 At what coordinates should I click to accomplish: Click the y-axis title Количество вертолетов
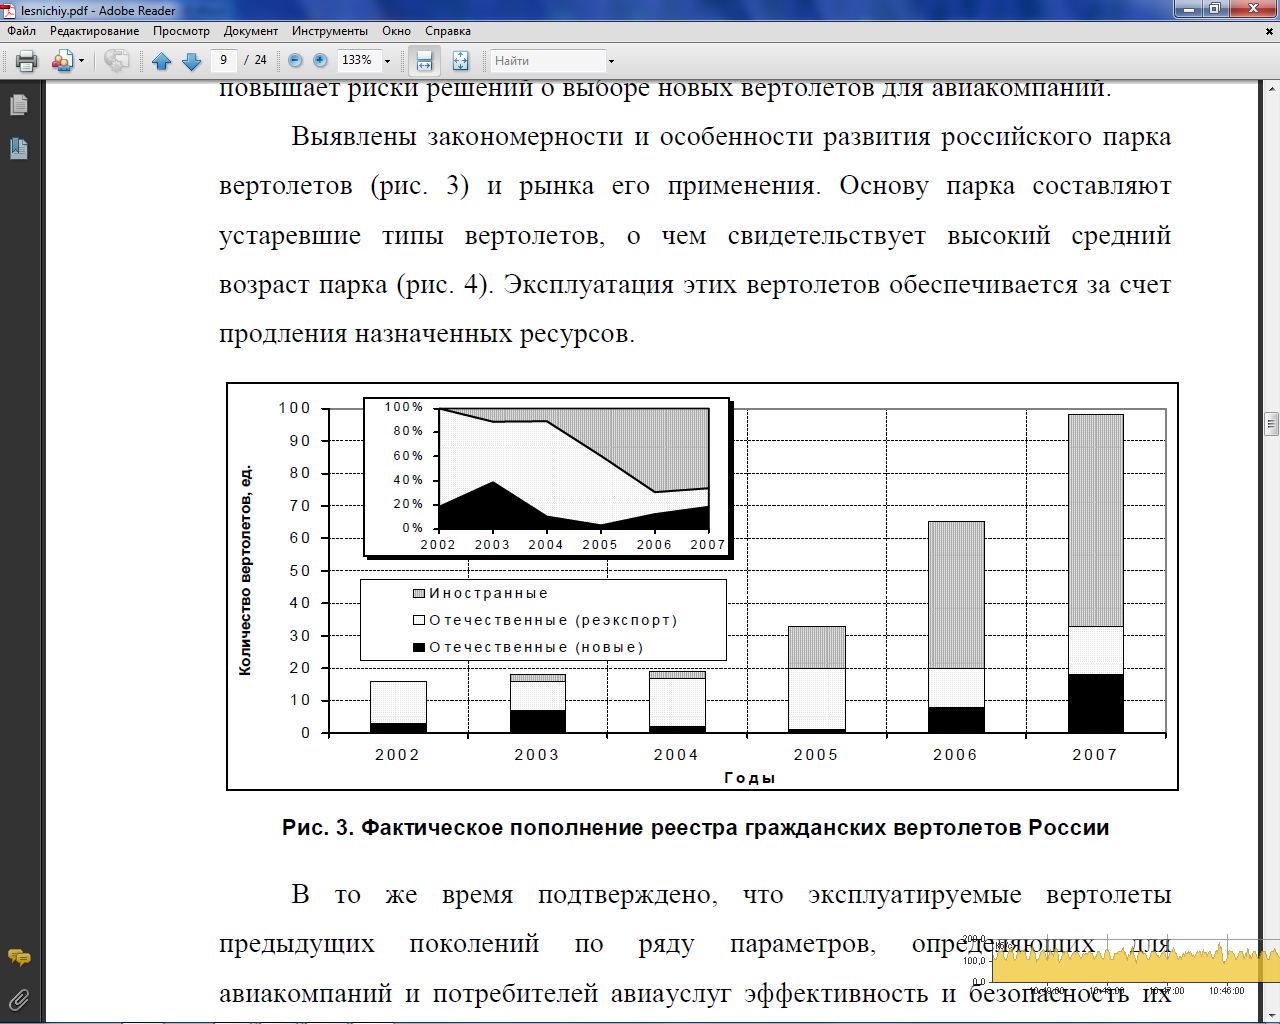[245, 570]
